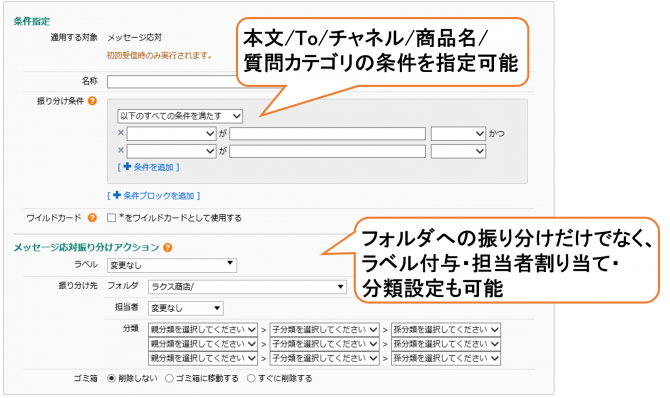The image size is (670, 398).
Task: Open help icon beside メッセージ応対振り分けアクション
Action: (x=168, y=248)
